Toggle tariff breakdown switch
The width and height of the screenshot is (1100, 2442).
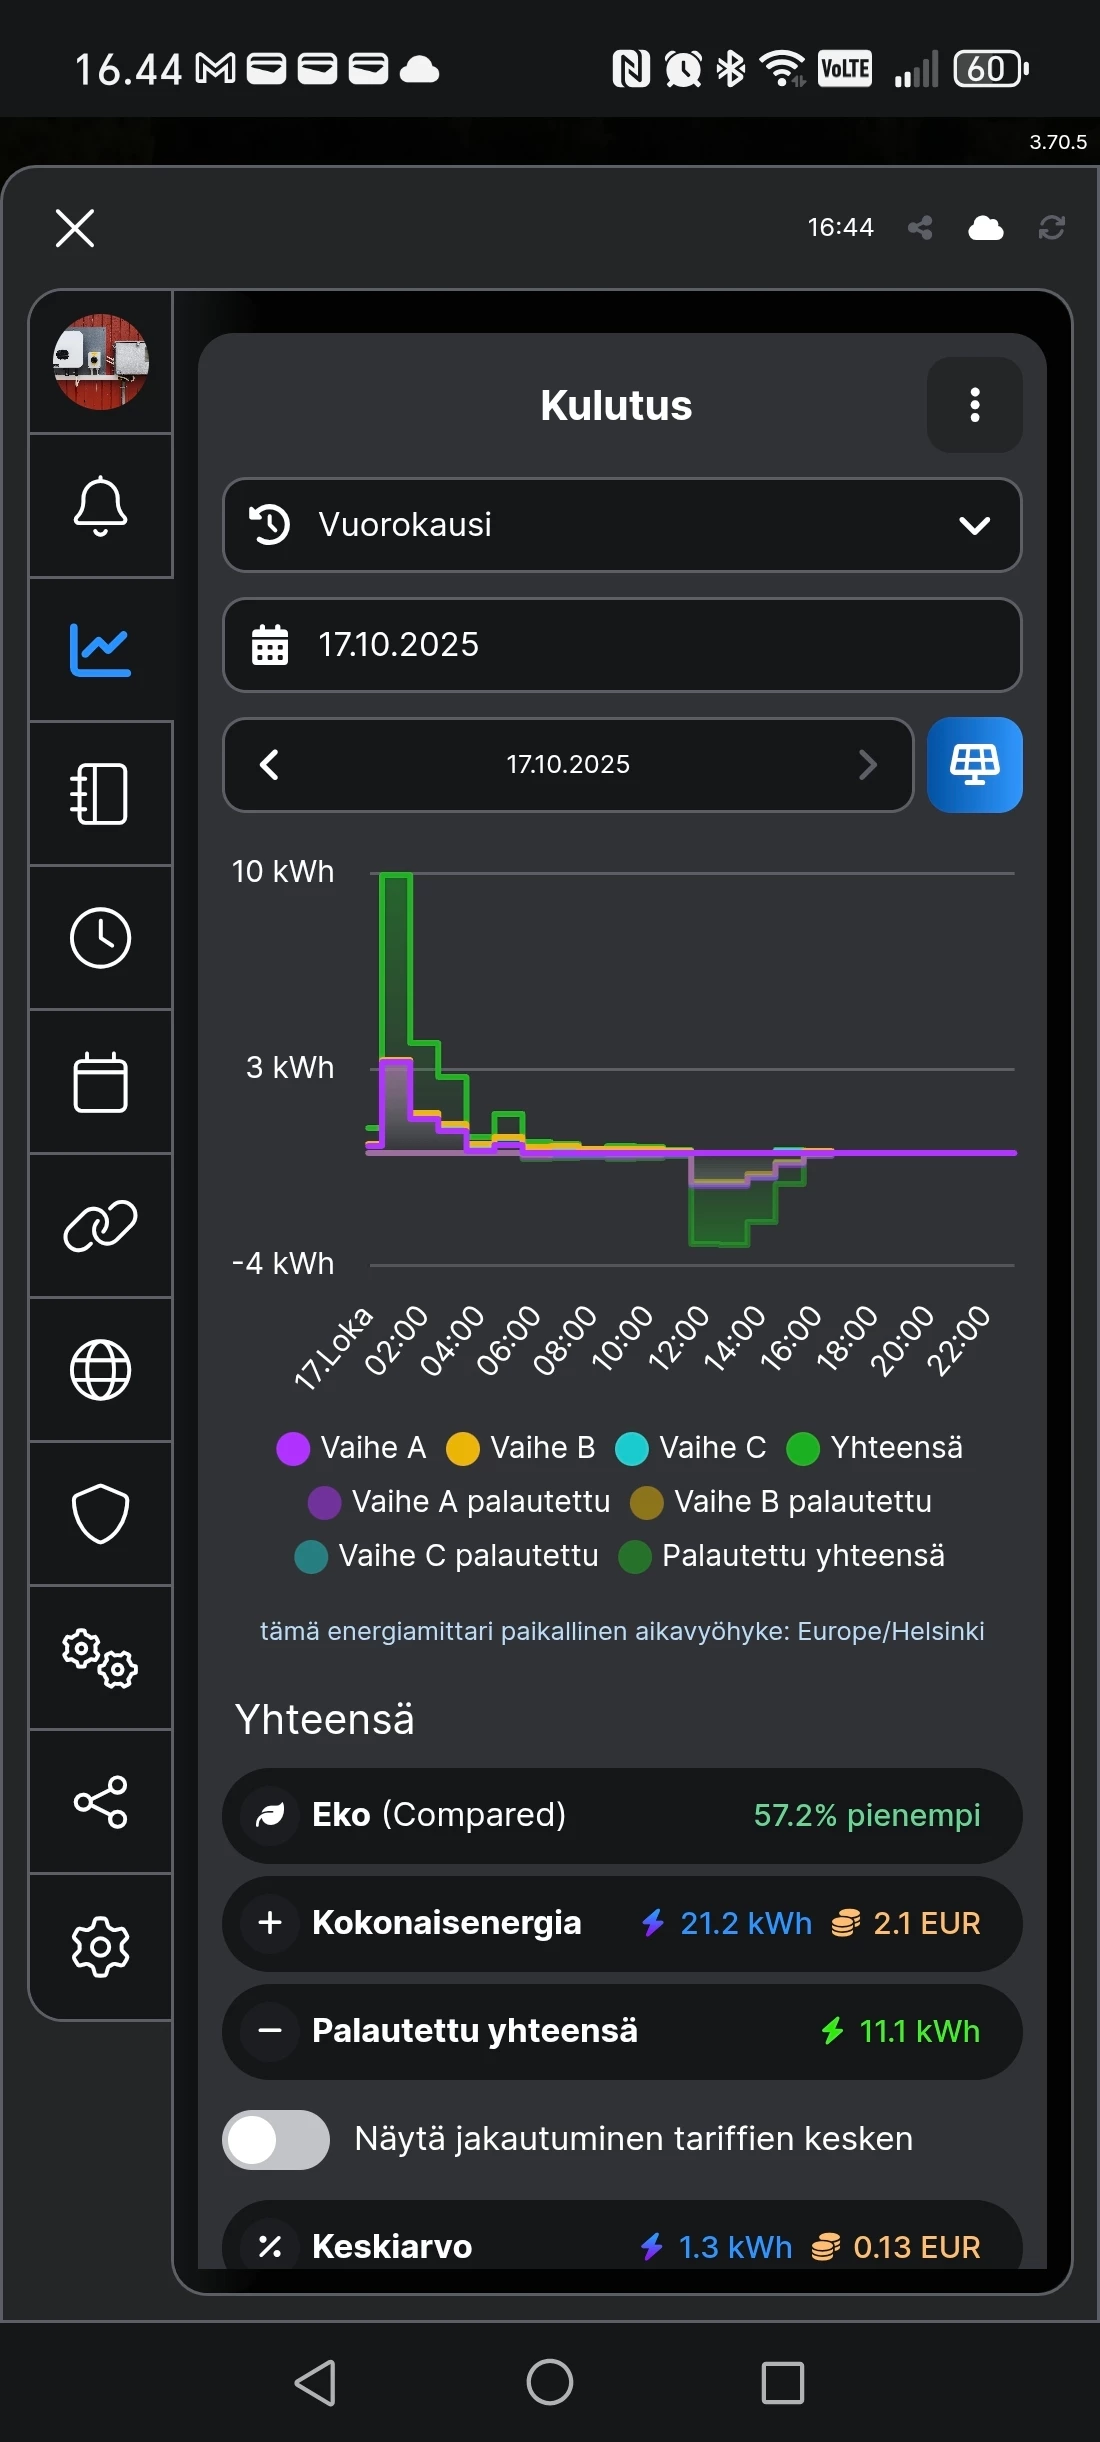276,2140
